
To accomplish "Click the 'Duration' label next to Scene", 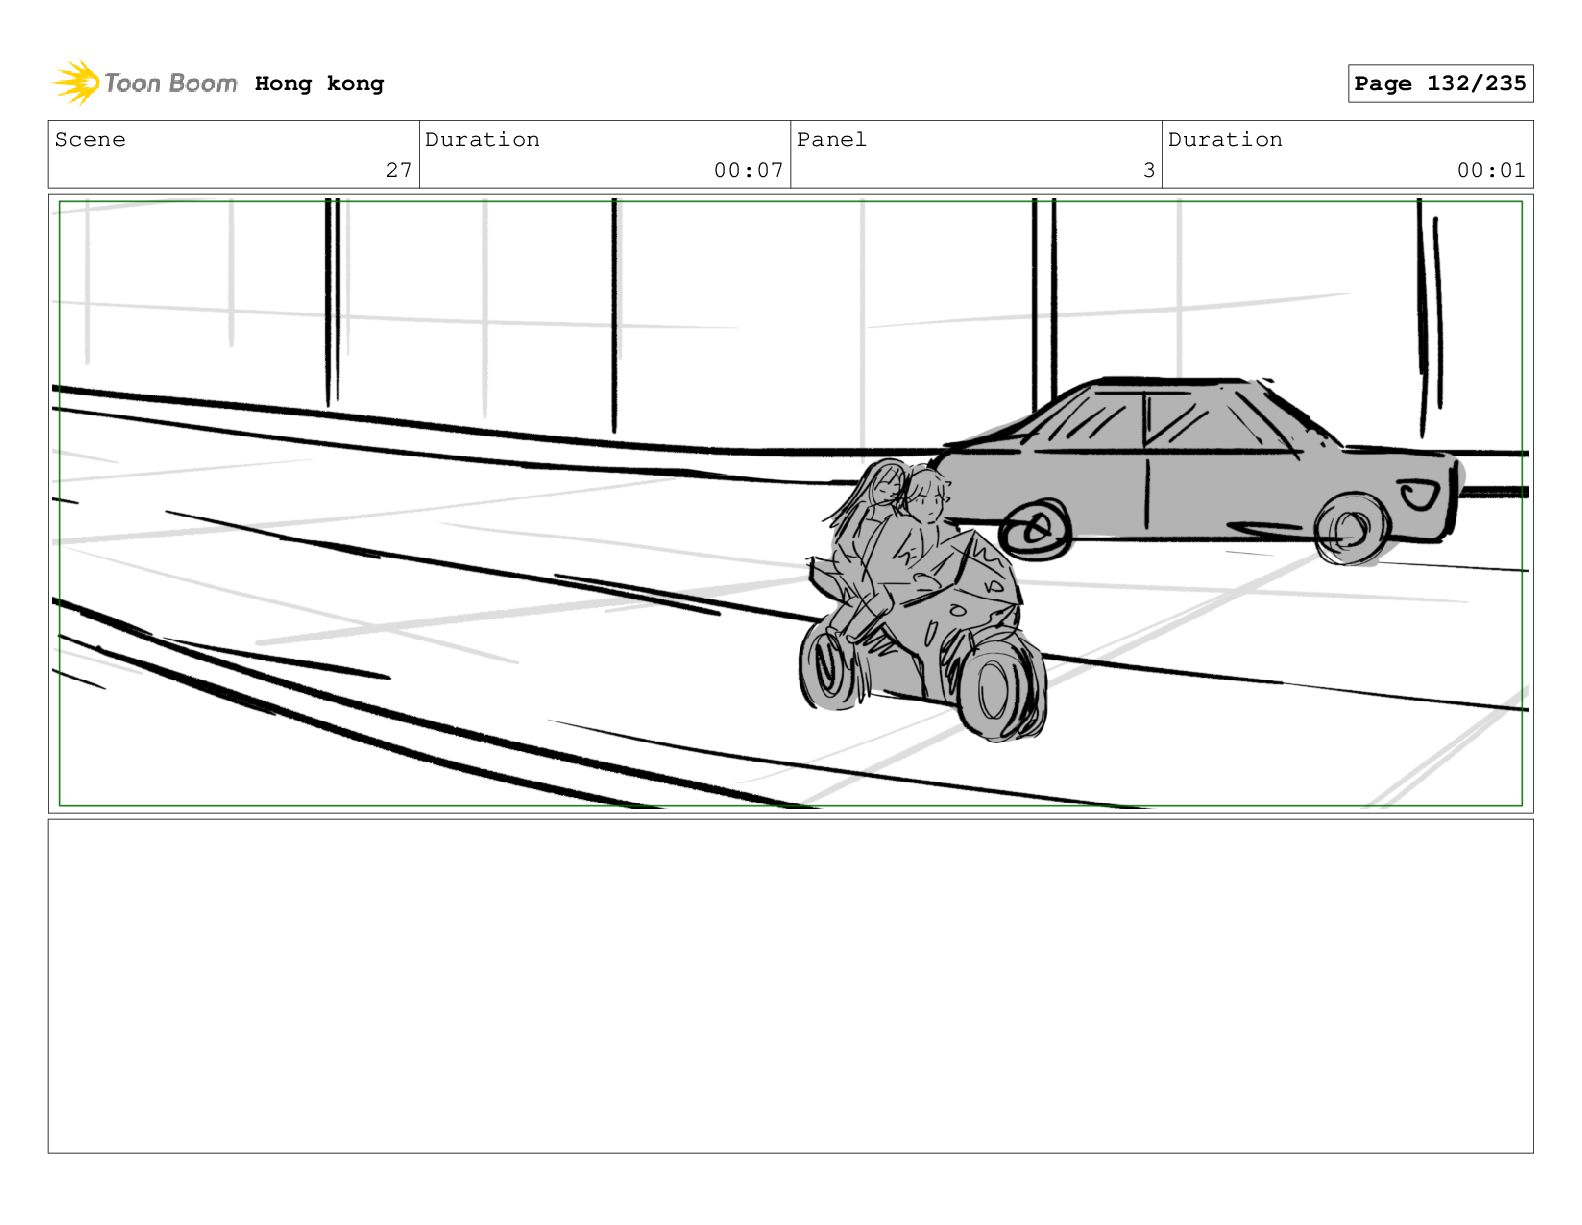I will (482, 140).
